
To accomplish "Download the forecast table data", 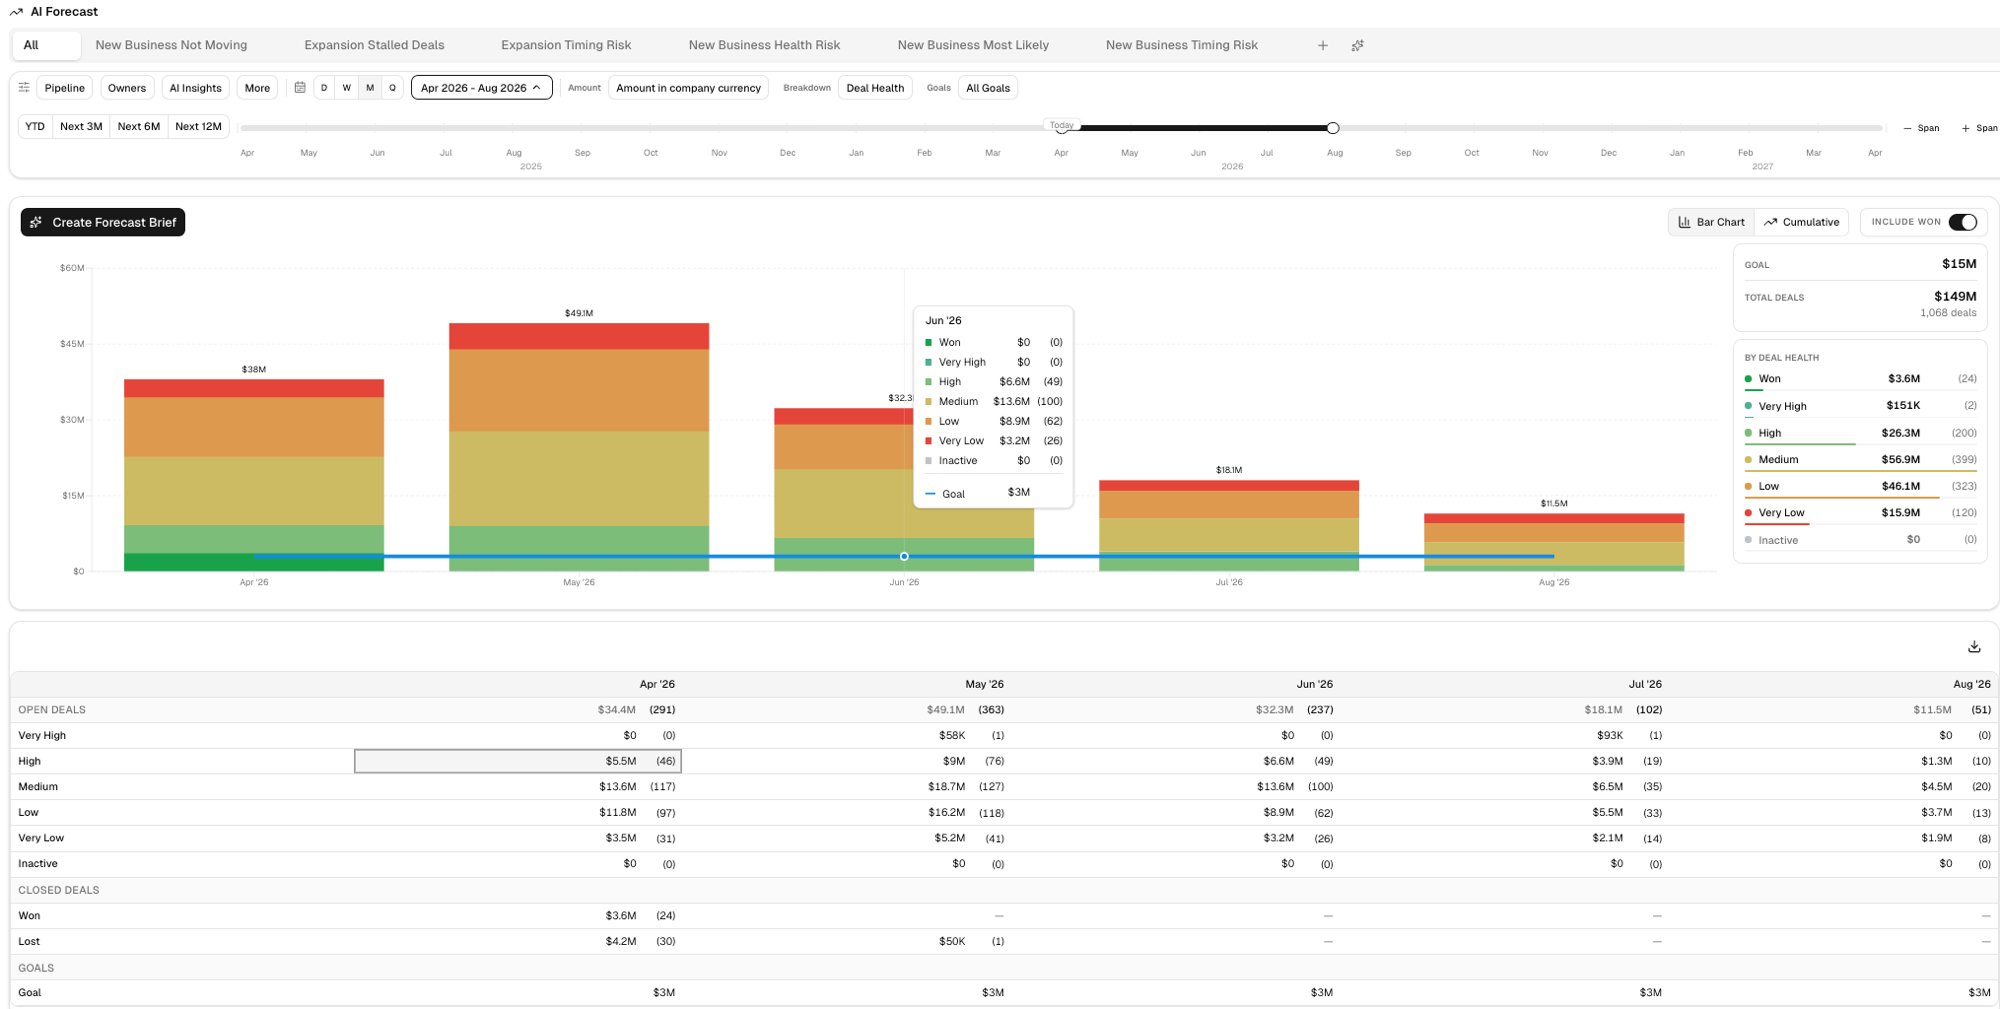I will click(x=1973, y=647).
